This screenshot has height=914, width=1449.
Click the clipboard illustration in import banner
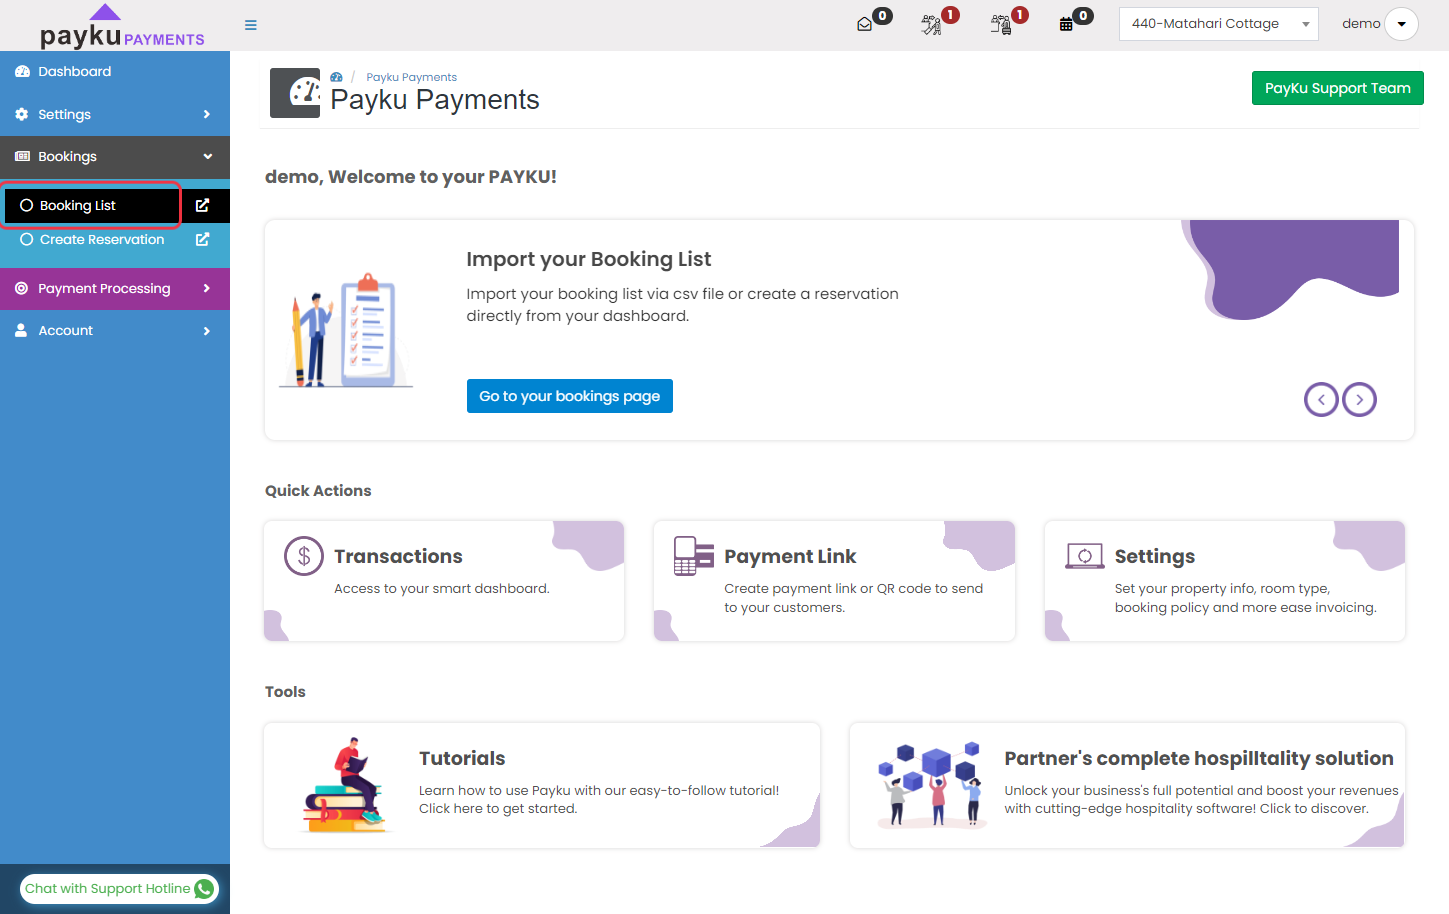pyautogui.click(x=346, y=330)
